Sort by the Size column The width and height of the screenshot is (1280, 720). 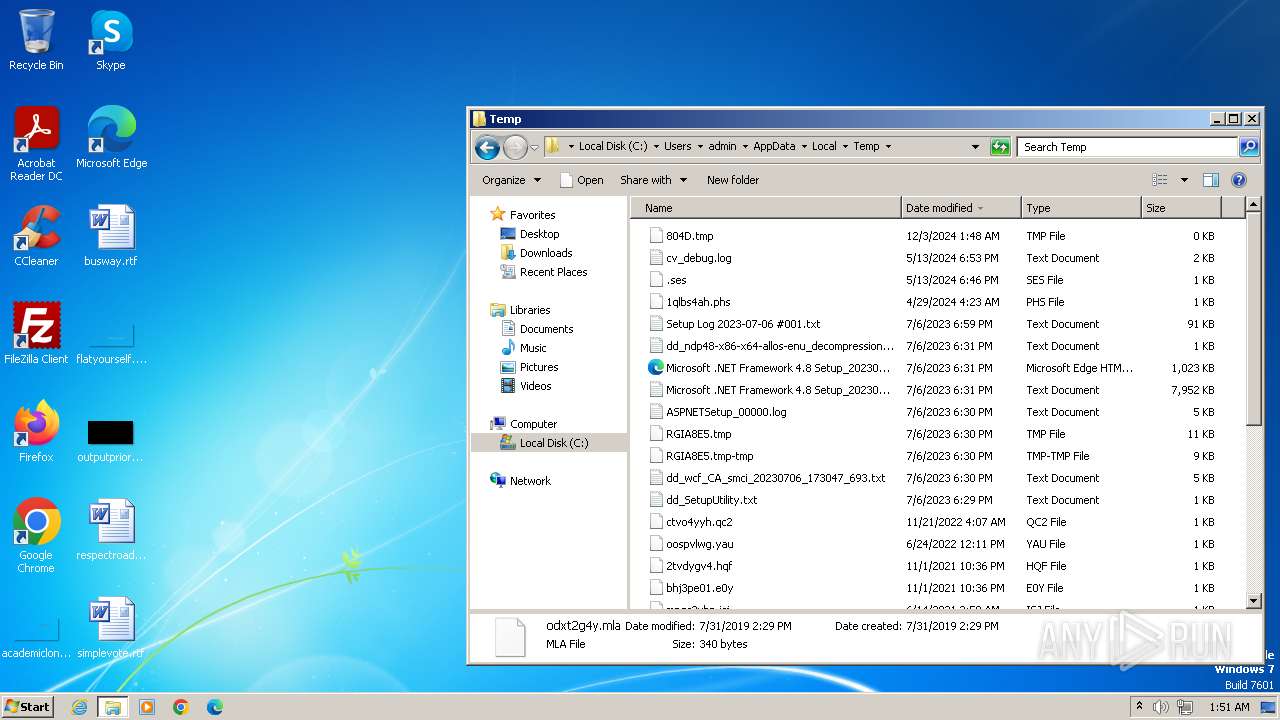click(x=1181, y=208)
